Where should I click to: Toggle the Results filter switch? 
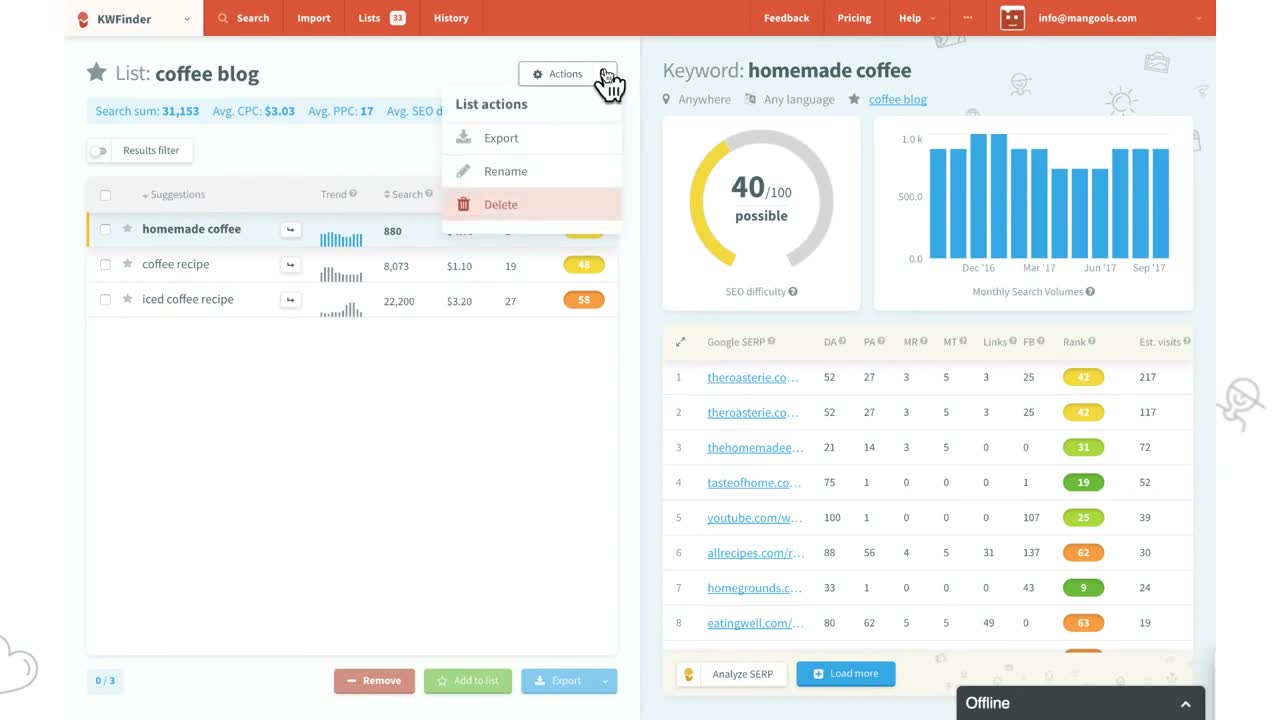point(99,151)
